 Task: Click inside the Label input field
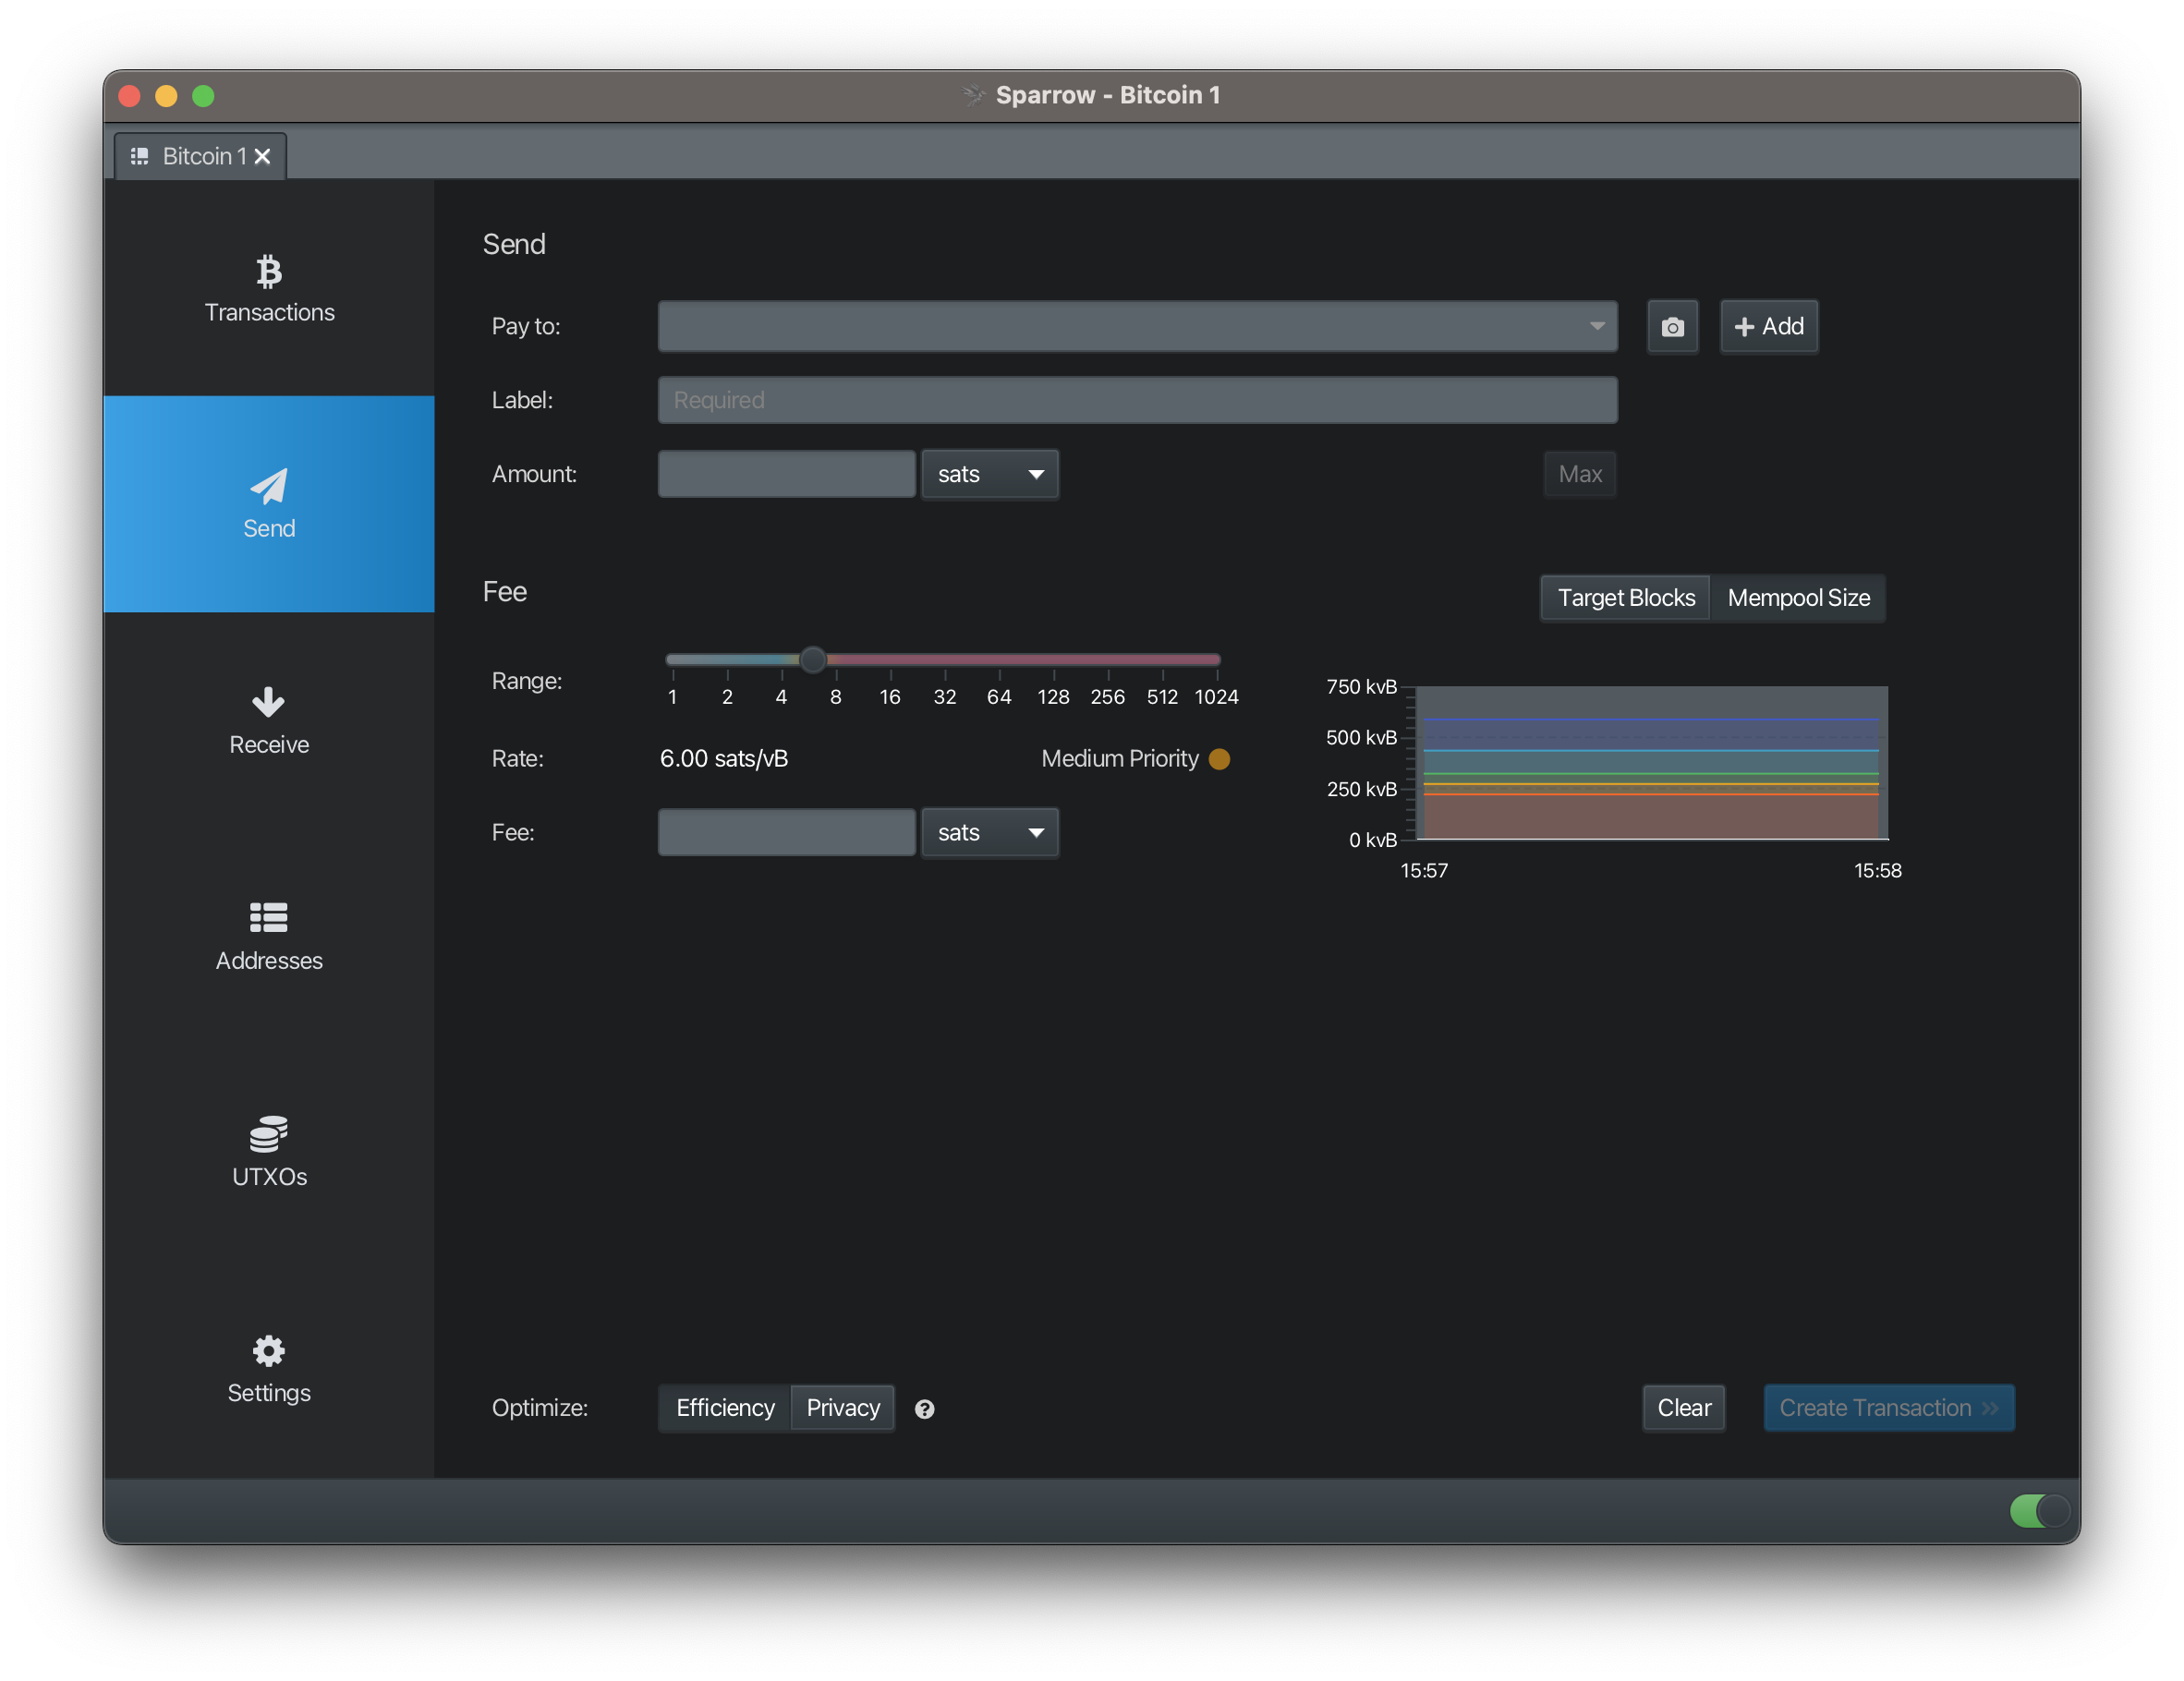[x=1137, y=399]
